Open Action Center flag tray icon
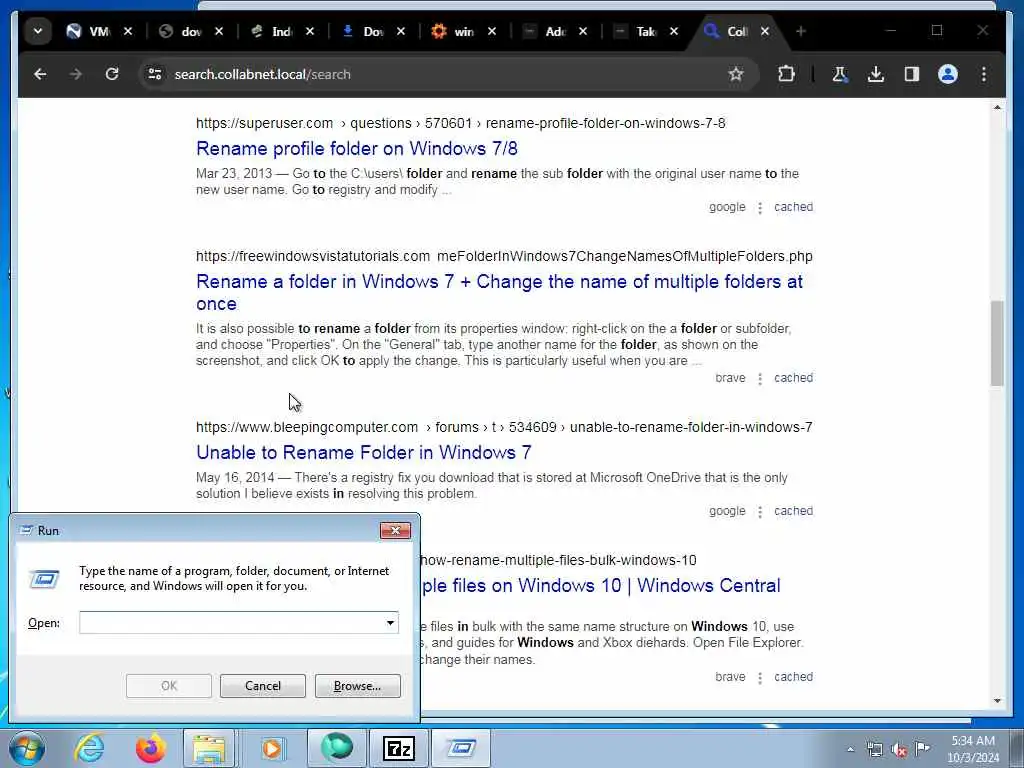 [922, 748]
